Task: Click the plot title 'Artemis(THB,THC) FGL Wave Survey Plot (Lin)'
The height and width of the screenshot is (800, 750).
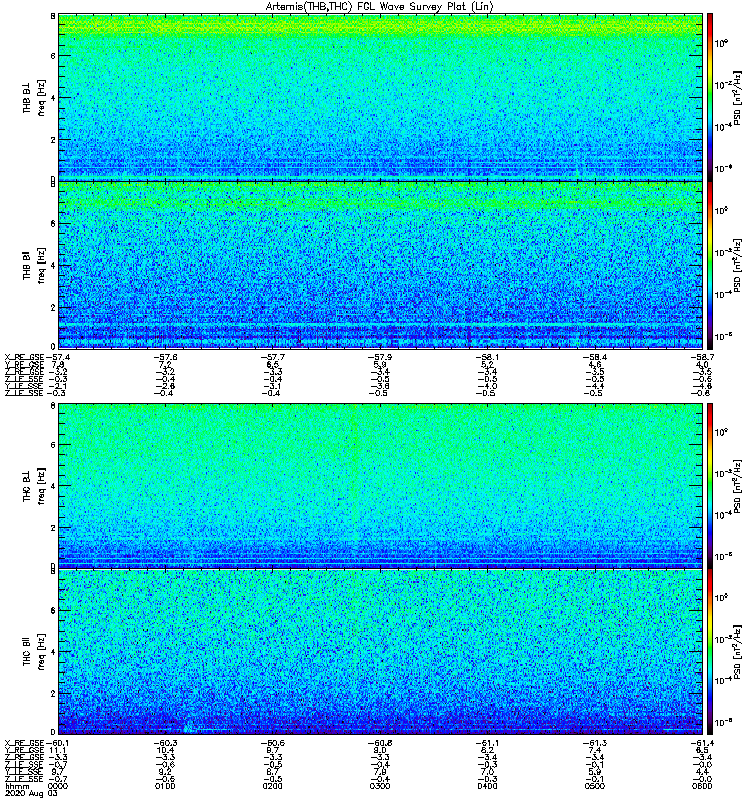Action: click(379, 6)
